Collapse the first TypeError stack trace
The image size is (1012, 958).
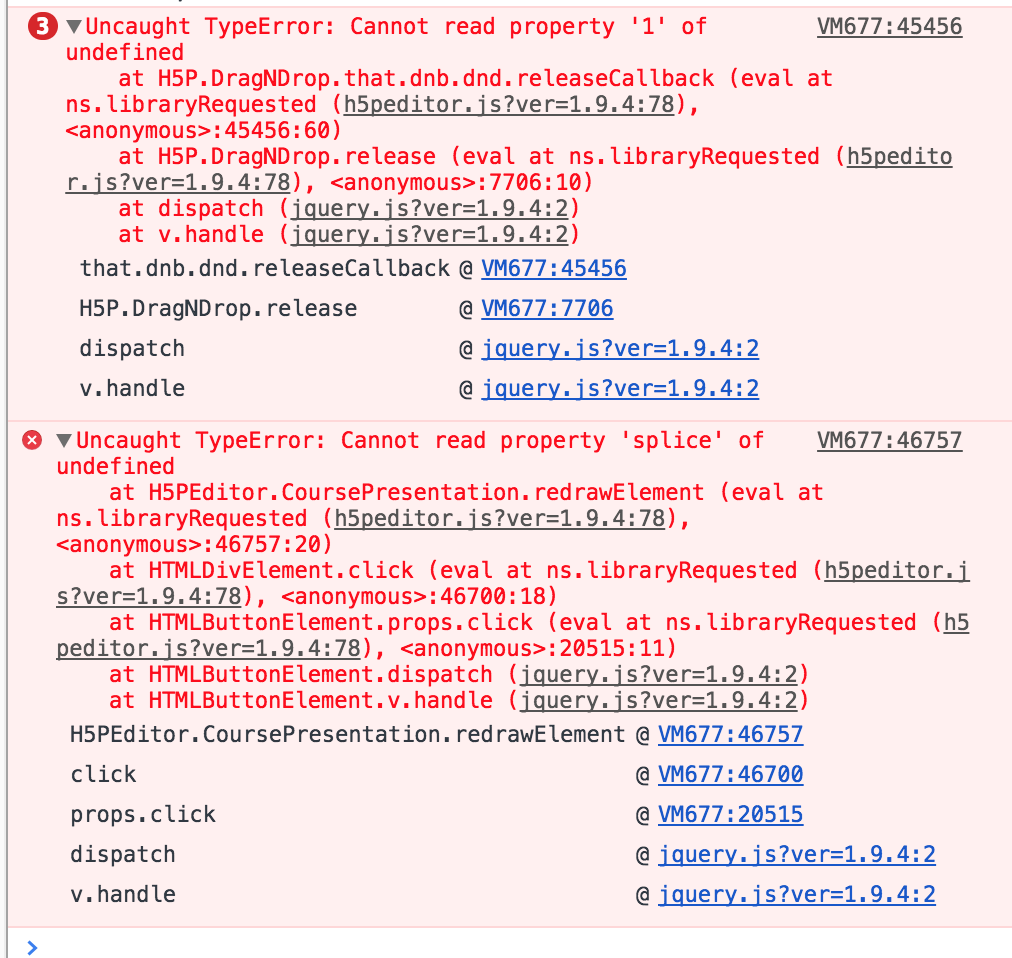point(74,26)
